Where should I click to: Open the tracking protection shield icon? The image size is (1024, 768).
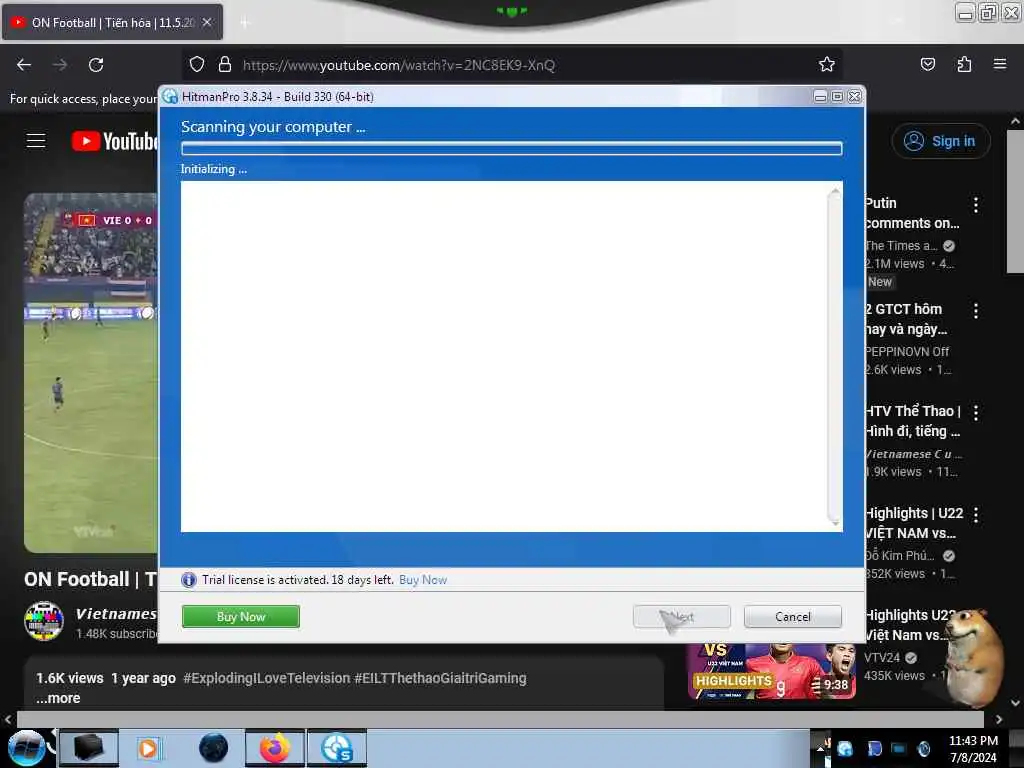[x=197, y=65]
